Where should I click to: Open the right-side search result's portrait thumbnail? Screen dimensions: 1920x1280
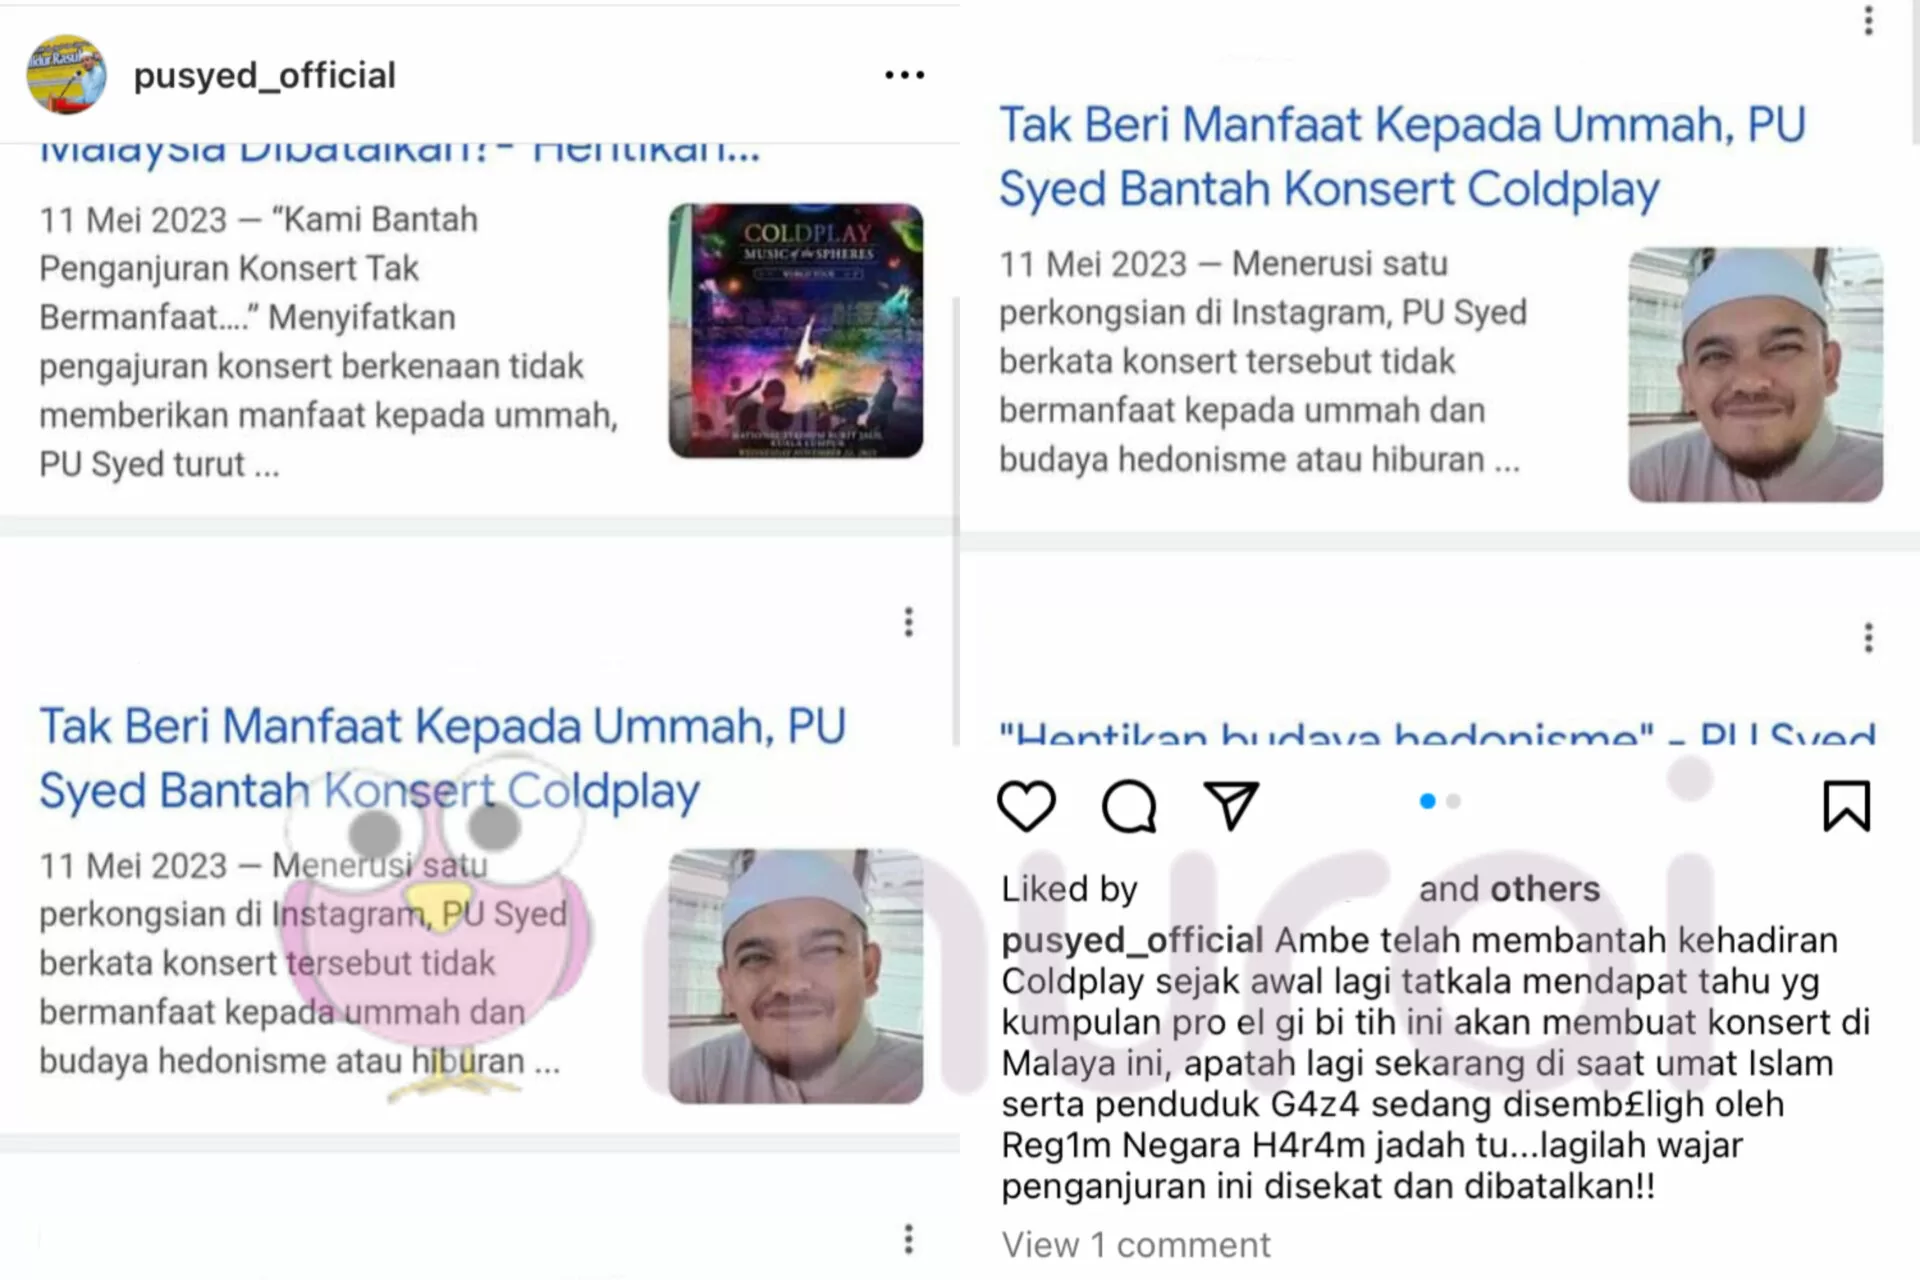coord(1755,375)
